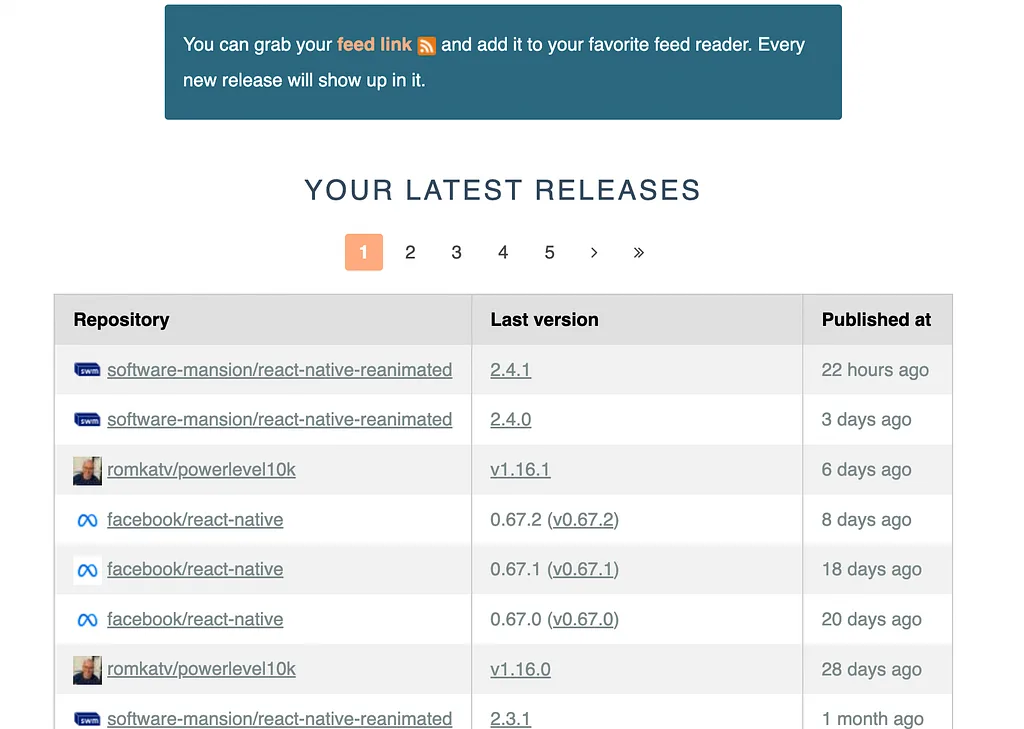
Task: Open version 2.4.1 release link
Action: click(x=511, y=370)
